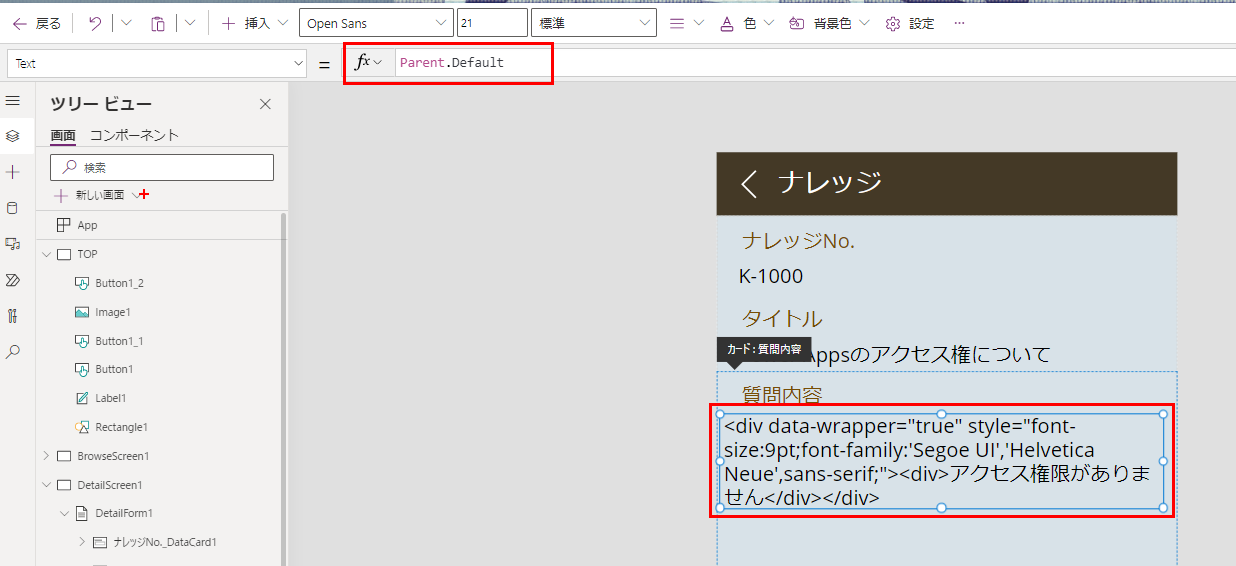Open the Tree view layers icon
This screenshot has width=1236, height=566.
click(13, 135)
